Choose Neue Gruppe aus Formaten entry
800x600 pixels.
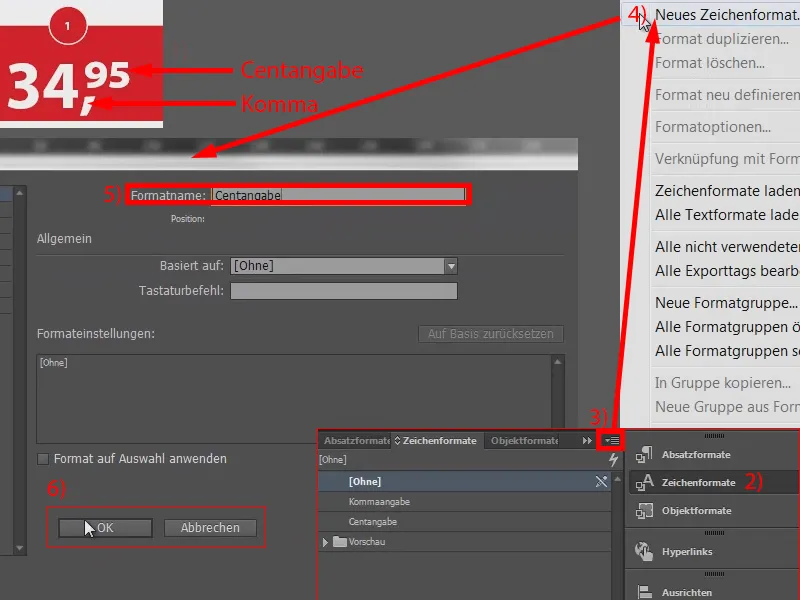coord(727,407)
